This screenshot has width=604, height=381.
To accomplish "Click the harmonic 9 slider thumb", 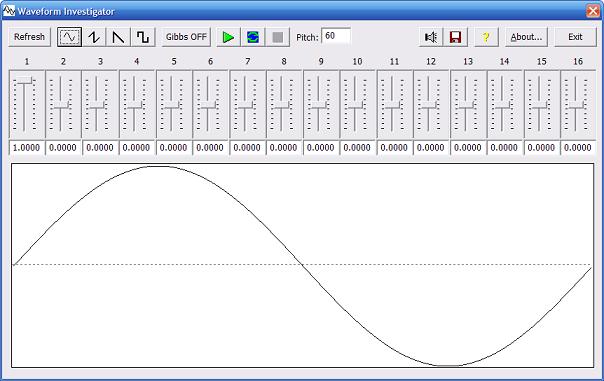I will coord(319,105).
